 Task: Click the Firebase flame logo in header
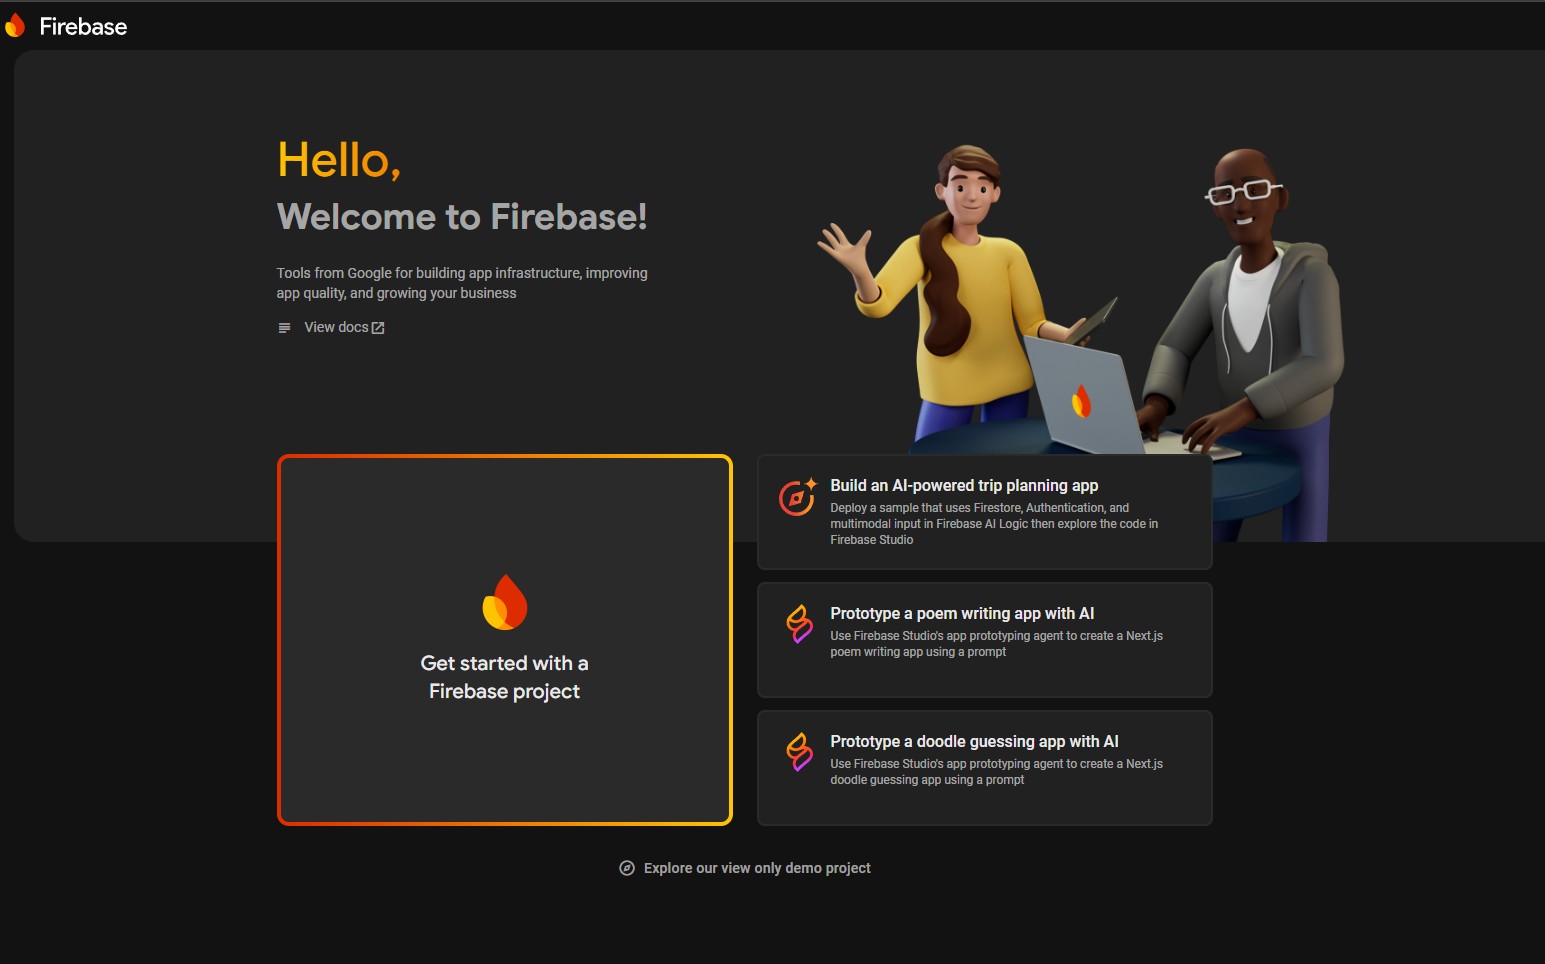point(15,26)
